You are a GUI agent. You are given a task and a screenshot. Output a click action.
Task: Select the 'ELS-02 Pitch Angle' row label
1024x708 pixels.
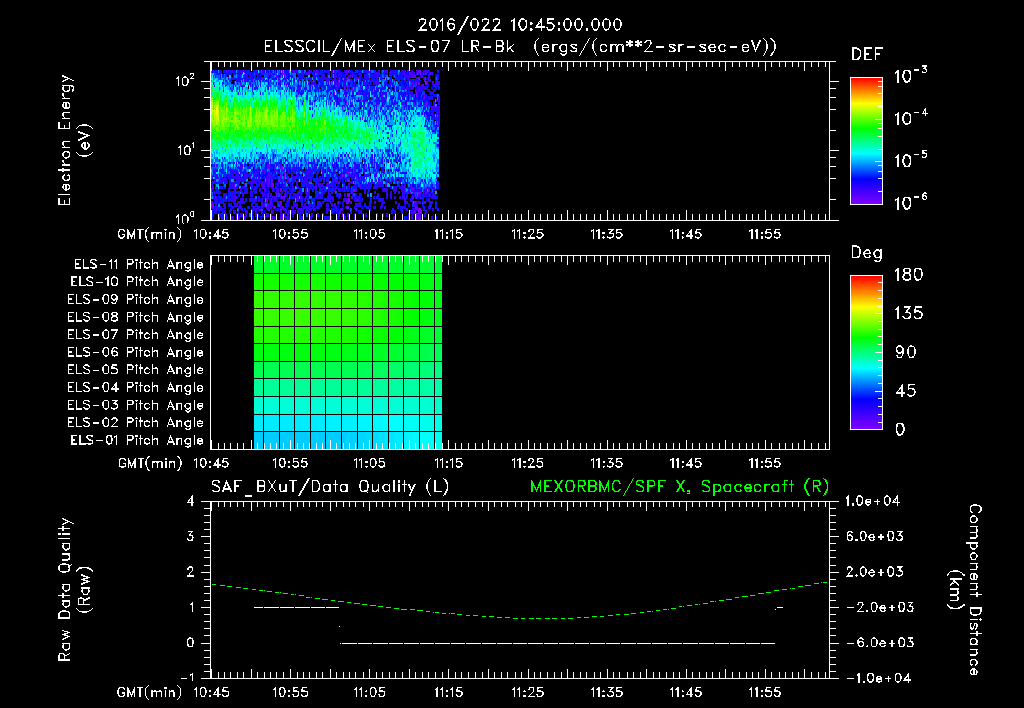(135, 423)
